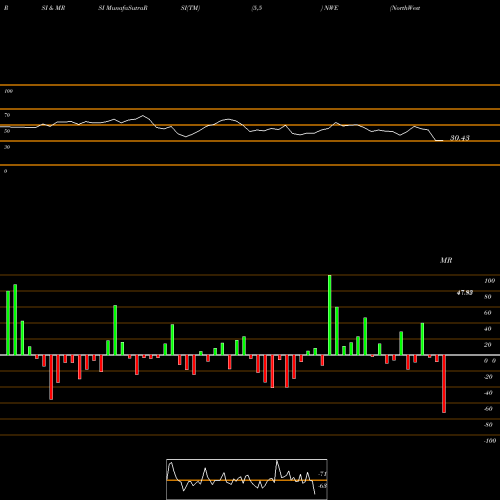Screen dimensions: 500x500
Task: Click the RSI axis label 70
Action: pos(7,115)
